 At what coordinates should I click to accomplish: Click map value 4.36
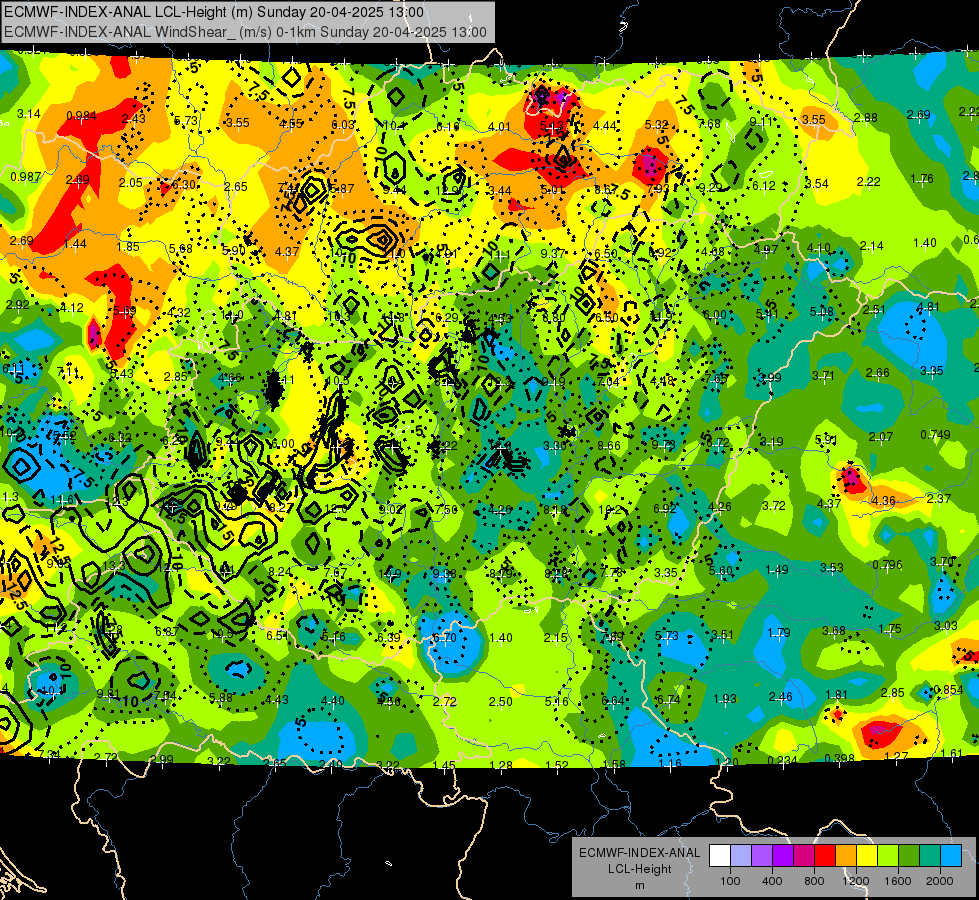point(883,500)
